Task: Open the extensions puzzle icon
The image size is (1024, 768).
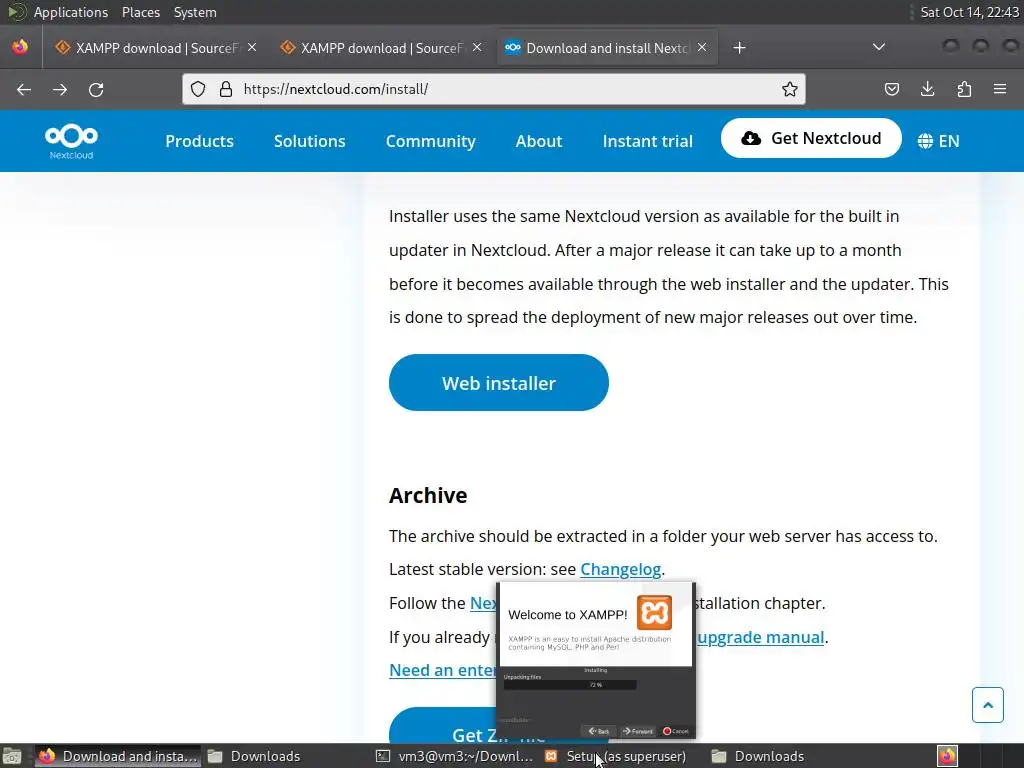Action: [964, 89]
